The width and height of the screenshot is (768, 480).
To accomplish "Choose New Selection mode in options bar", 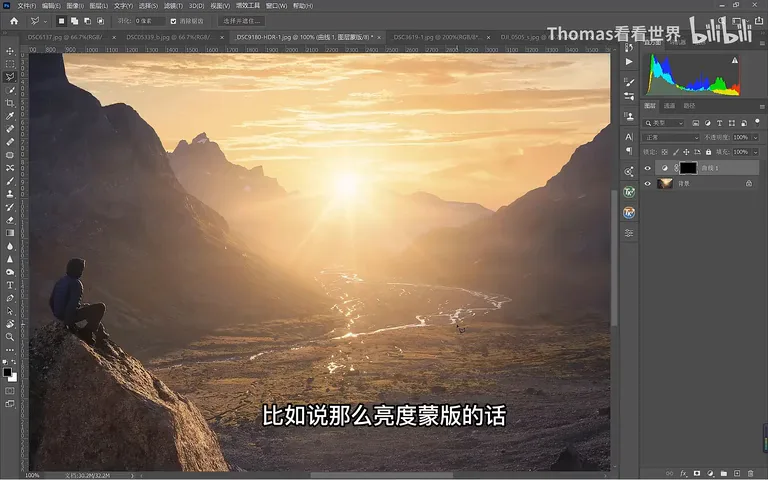I will coord(61,21).
